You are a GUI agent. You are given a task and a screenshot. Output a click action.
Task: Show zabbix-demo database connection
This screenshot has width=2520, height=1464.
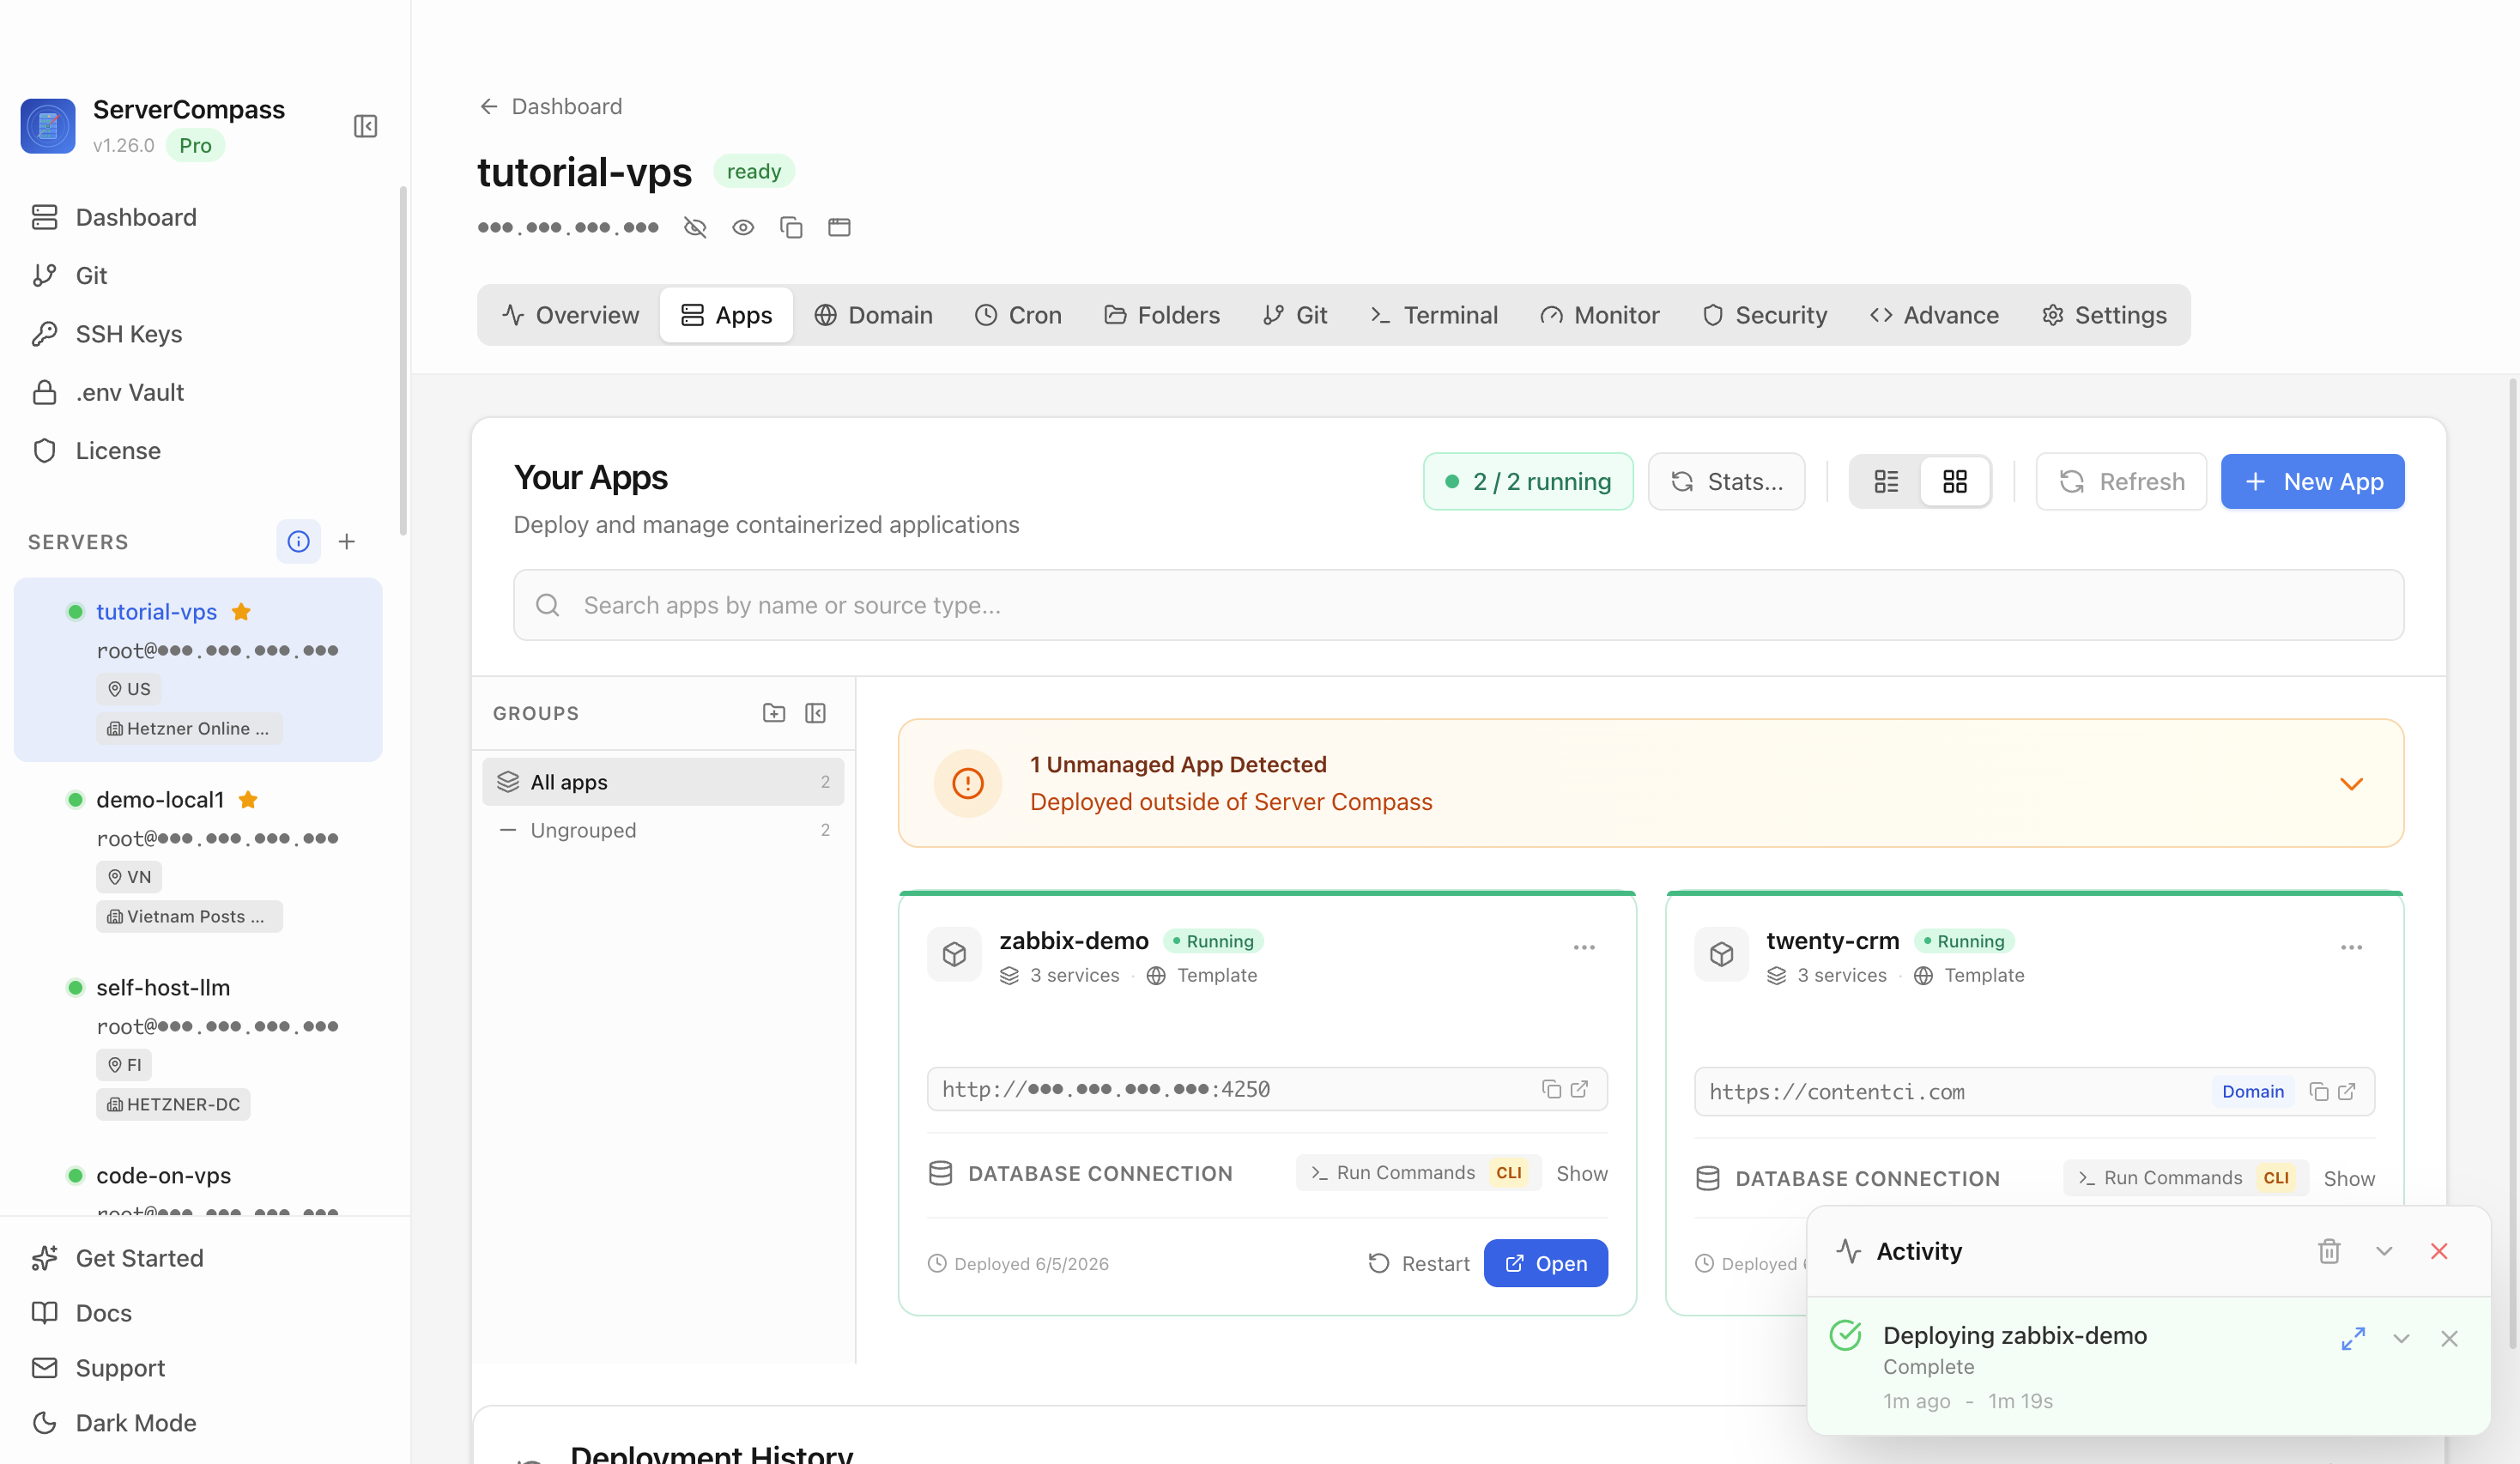1582,1174
